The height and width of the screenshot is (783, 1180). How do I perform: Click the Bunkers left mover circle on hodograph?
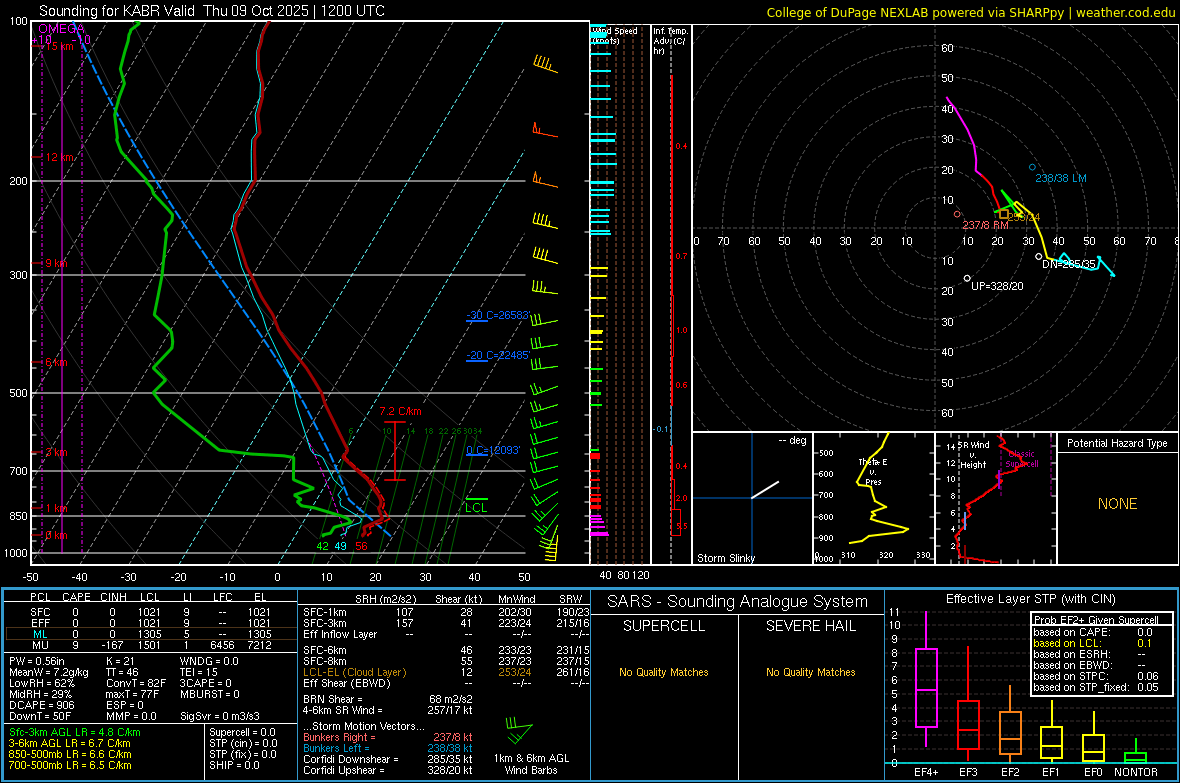[1032, 167]
